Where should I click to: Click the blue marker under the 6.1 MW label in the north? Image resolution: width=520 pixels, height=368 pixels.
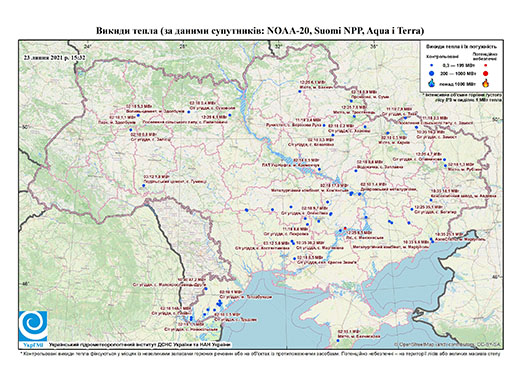coord(299,90)
